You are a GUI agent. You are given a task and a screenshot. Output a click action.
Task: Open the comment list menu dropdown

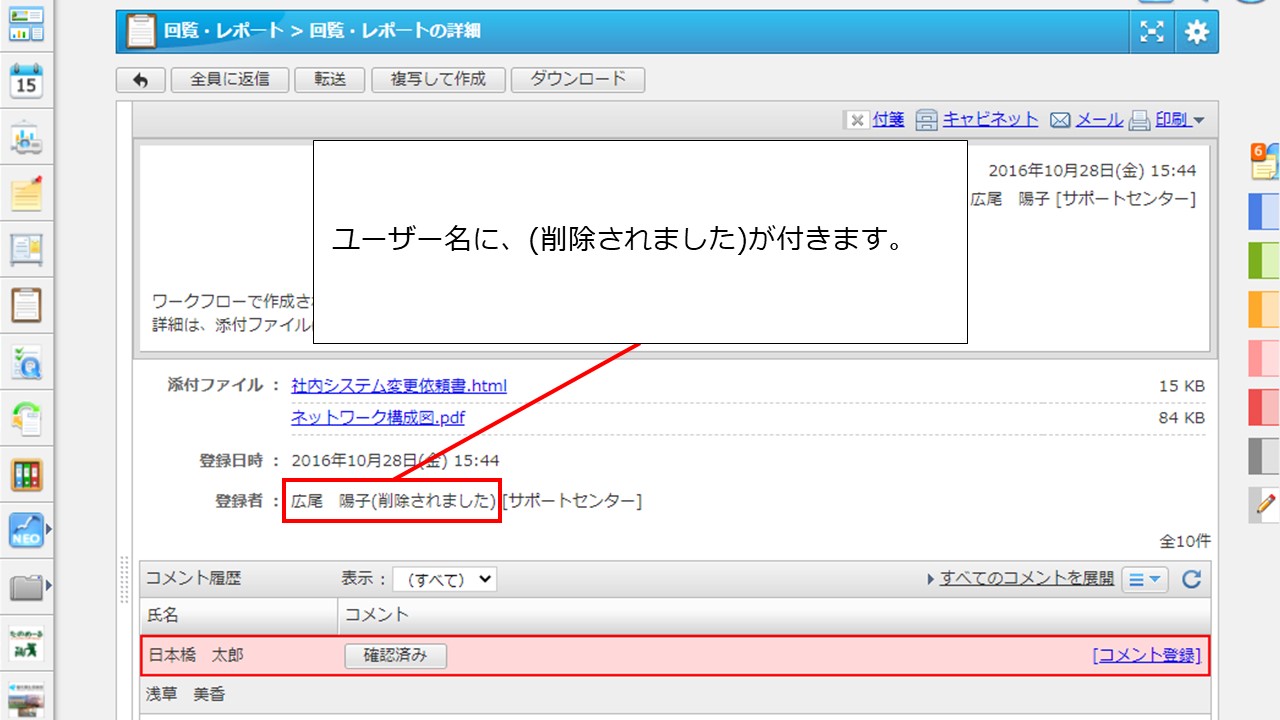(1145, 579)
